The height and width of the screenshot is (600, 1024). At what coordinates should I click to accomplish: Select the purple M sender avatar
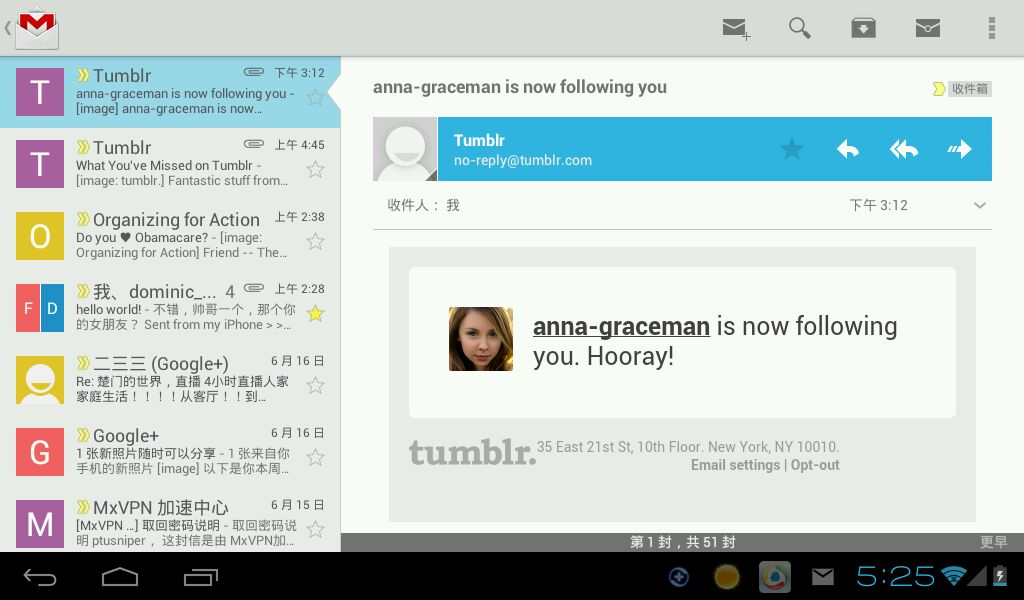(40, 523)
